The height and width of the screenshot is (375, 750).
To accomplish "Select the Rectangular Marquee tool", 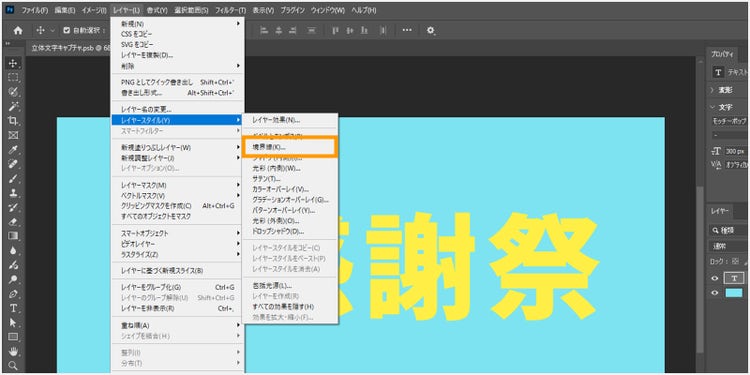I will point(13,77).
